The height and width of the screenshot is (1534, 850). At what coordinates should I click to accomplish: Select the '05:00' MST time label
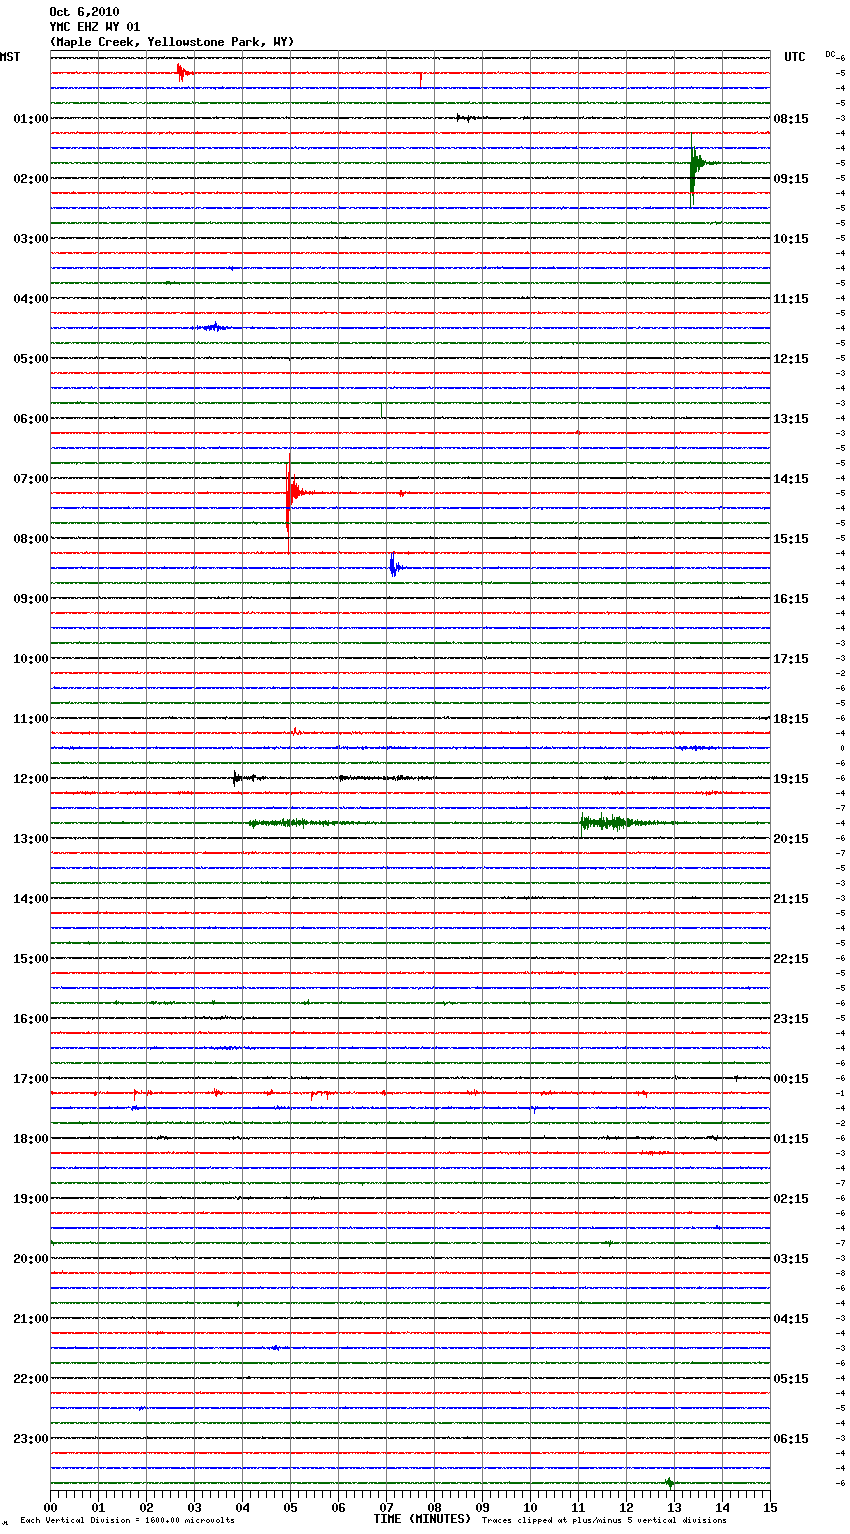pyautogui.click(x=31, y=358)
